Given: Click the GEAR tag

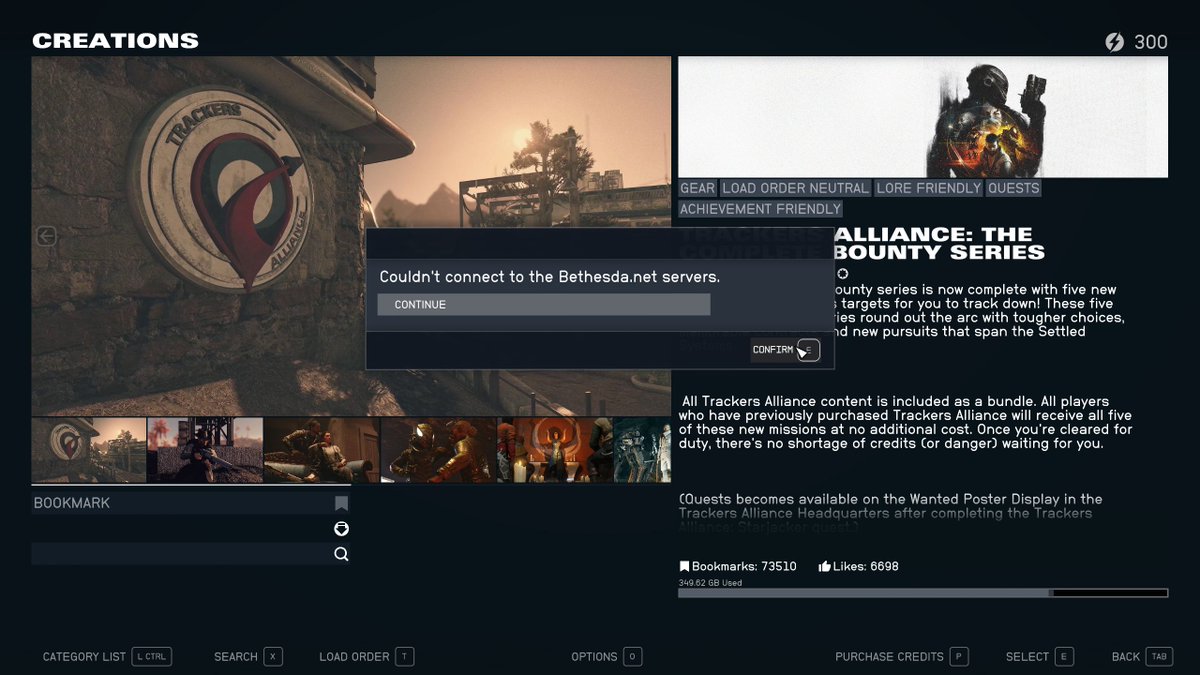Looking at the screenshot, I should pyautogui.click(x=698, y=188).
